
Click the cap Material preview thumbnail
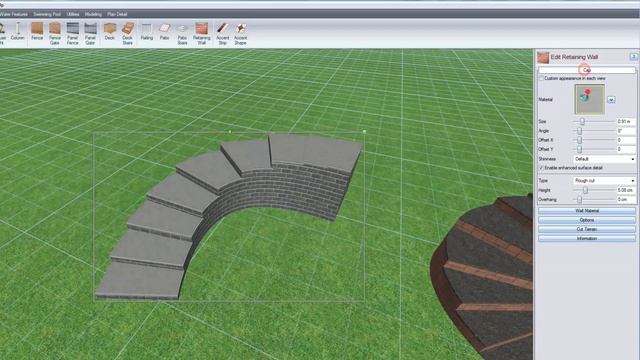point(589,99)
